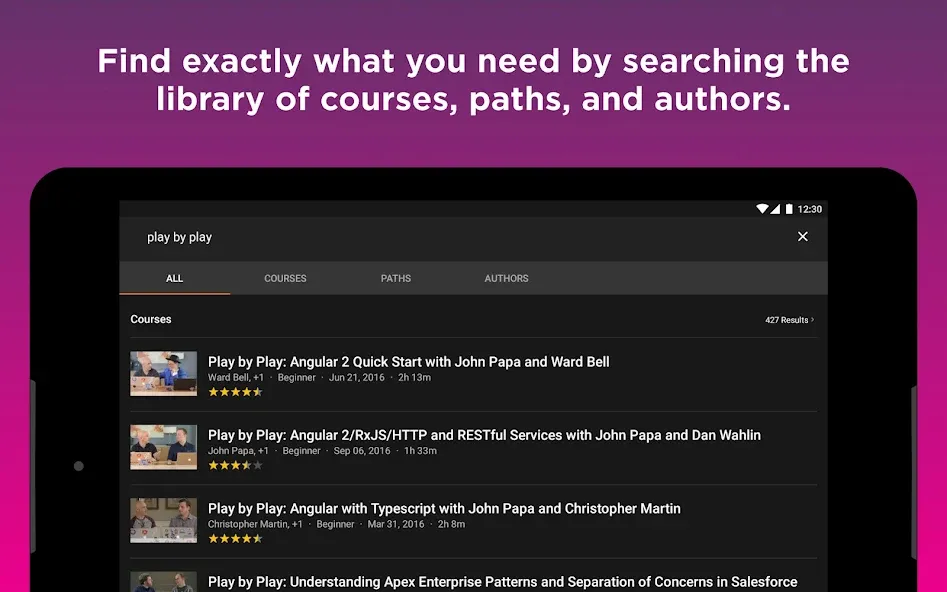The height and width of the screenshot is (592, 947).
Task: Open Angular with Typescript course title
Action: [x=445, y=509]
